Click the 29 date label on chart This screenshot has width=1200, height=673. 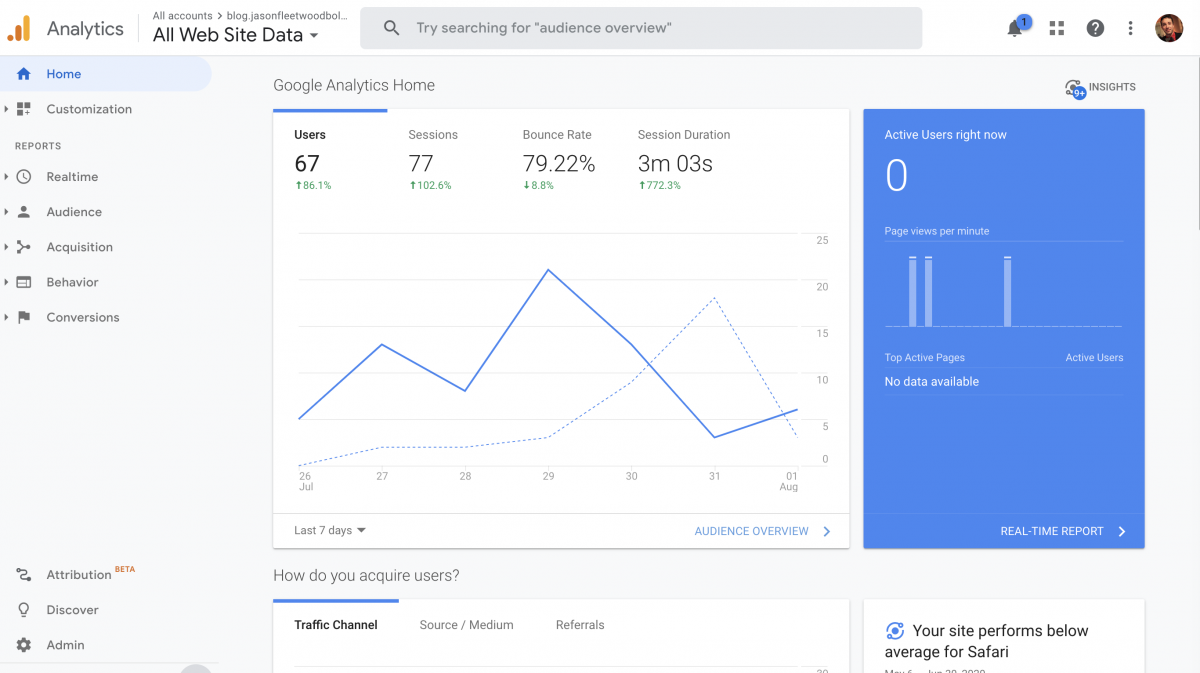(548, 476)
